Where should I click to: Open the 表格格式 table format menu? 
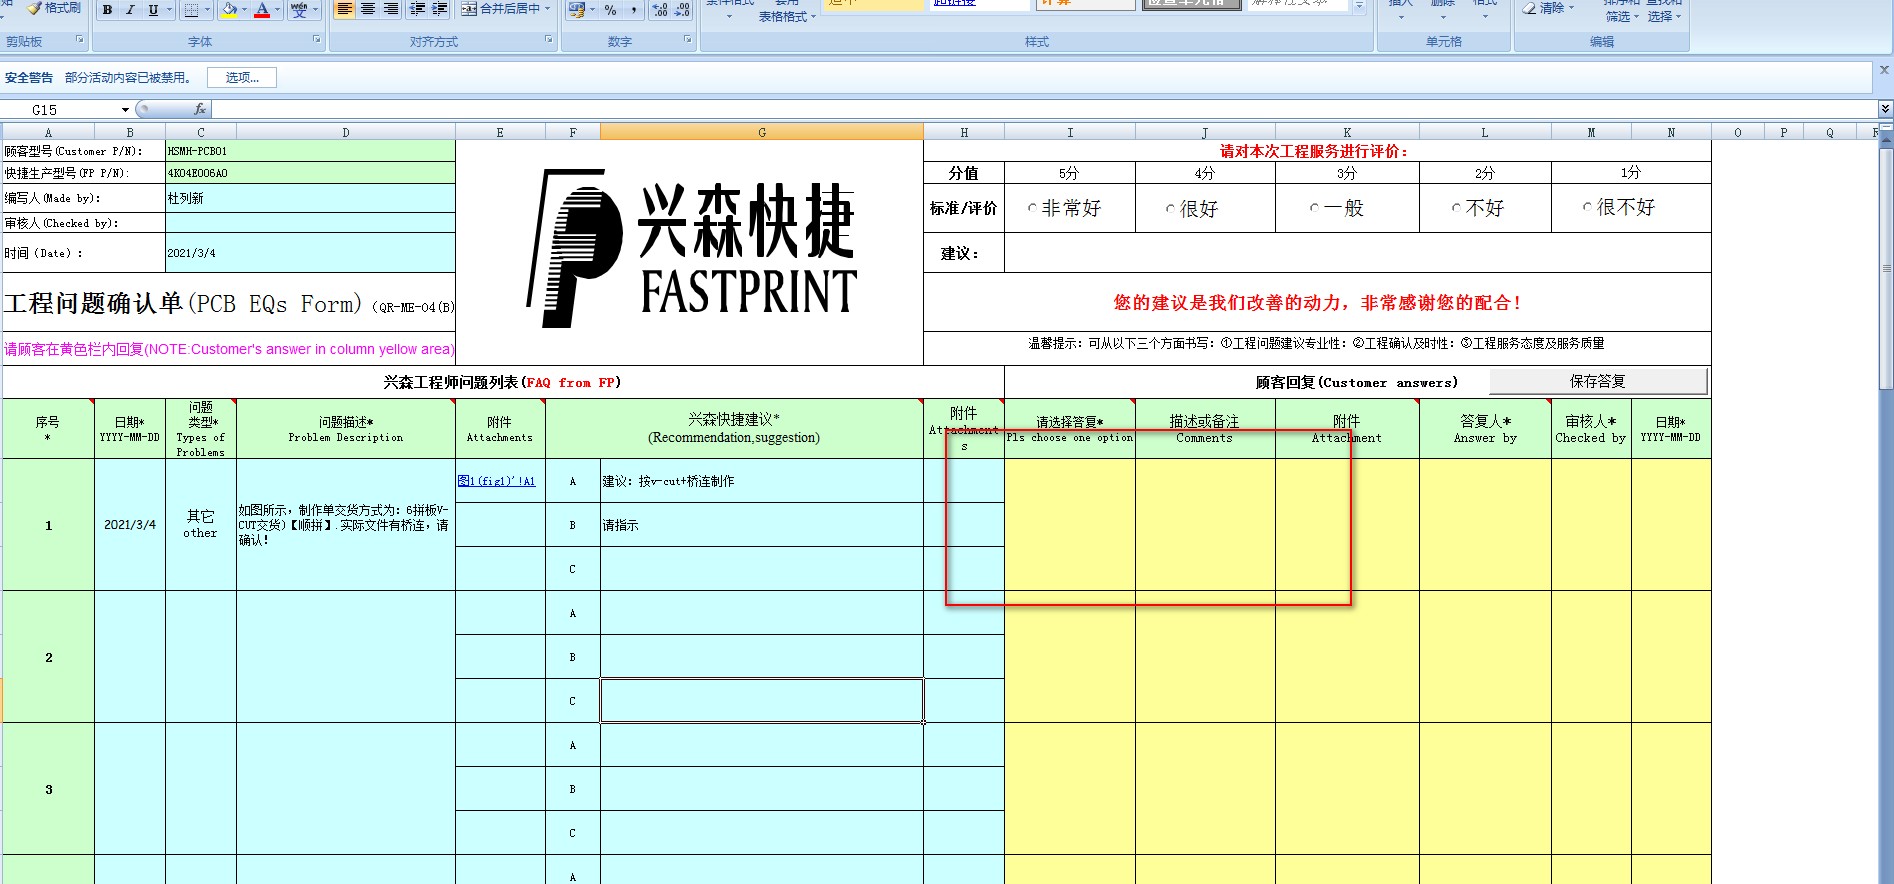[787, 16]
